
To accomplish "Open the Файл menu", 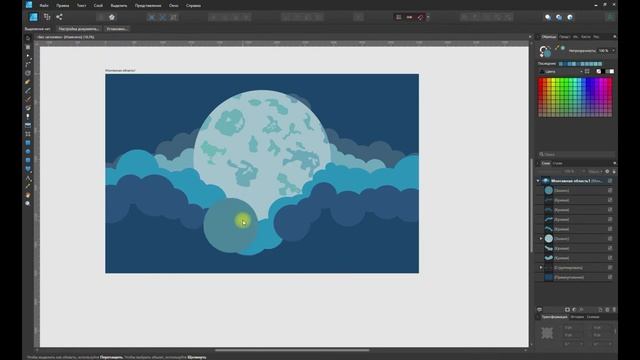I will pos(44,6).
